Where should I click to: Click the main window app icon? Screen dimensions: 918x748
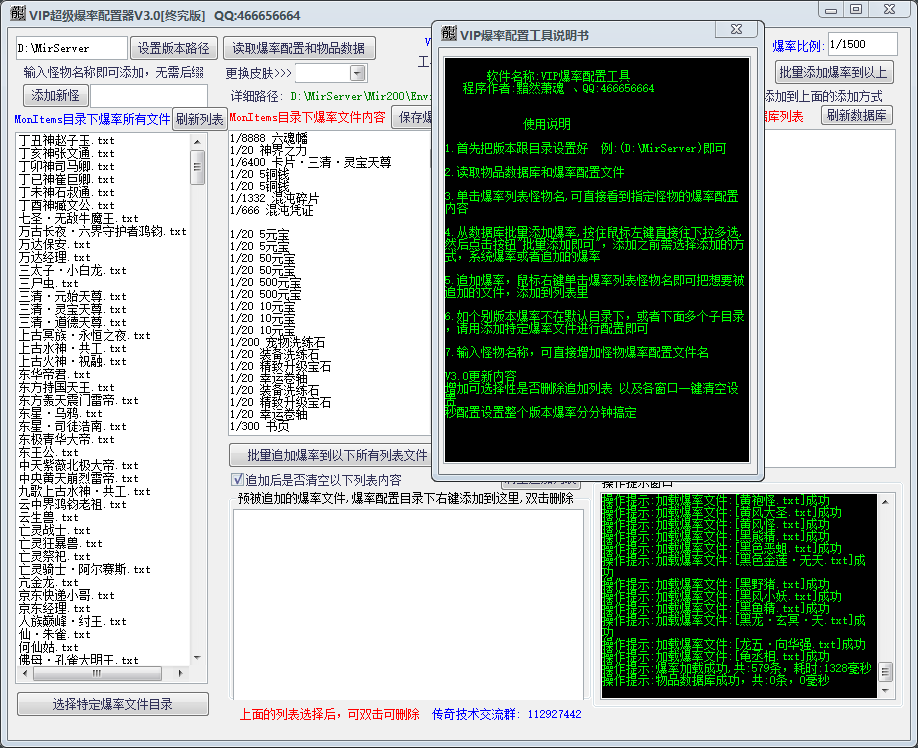pos(18,13)
